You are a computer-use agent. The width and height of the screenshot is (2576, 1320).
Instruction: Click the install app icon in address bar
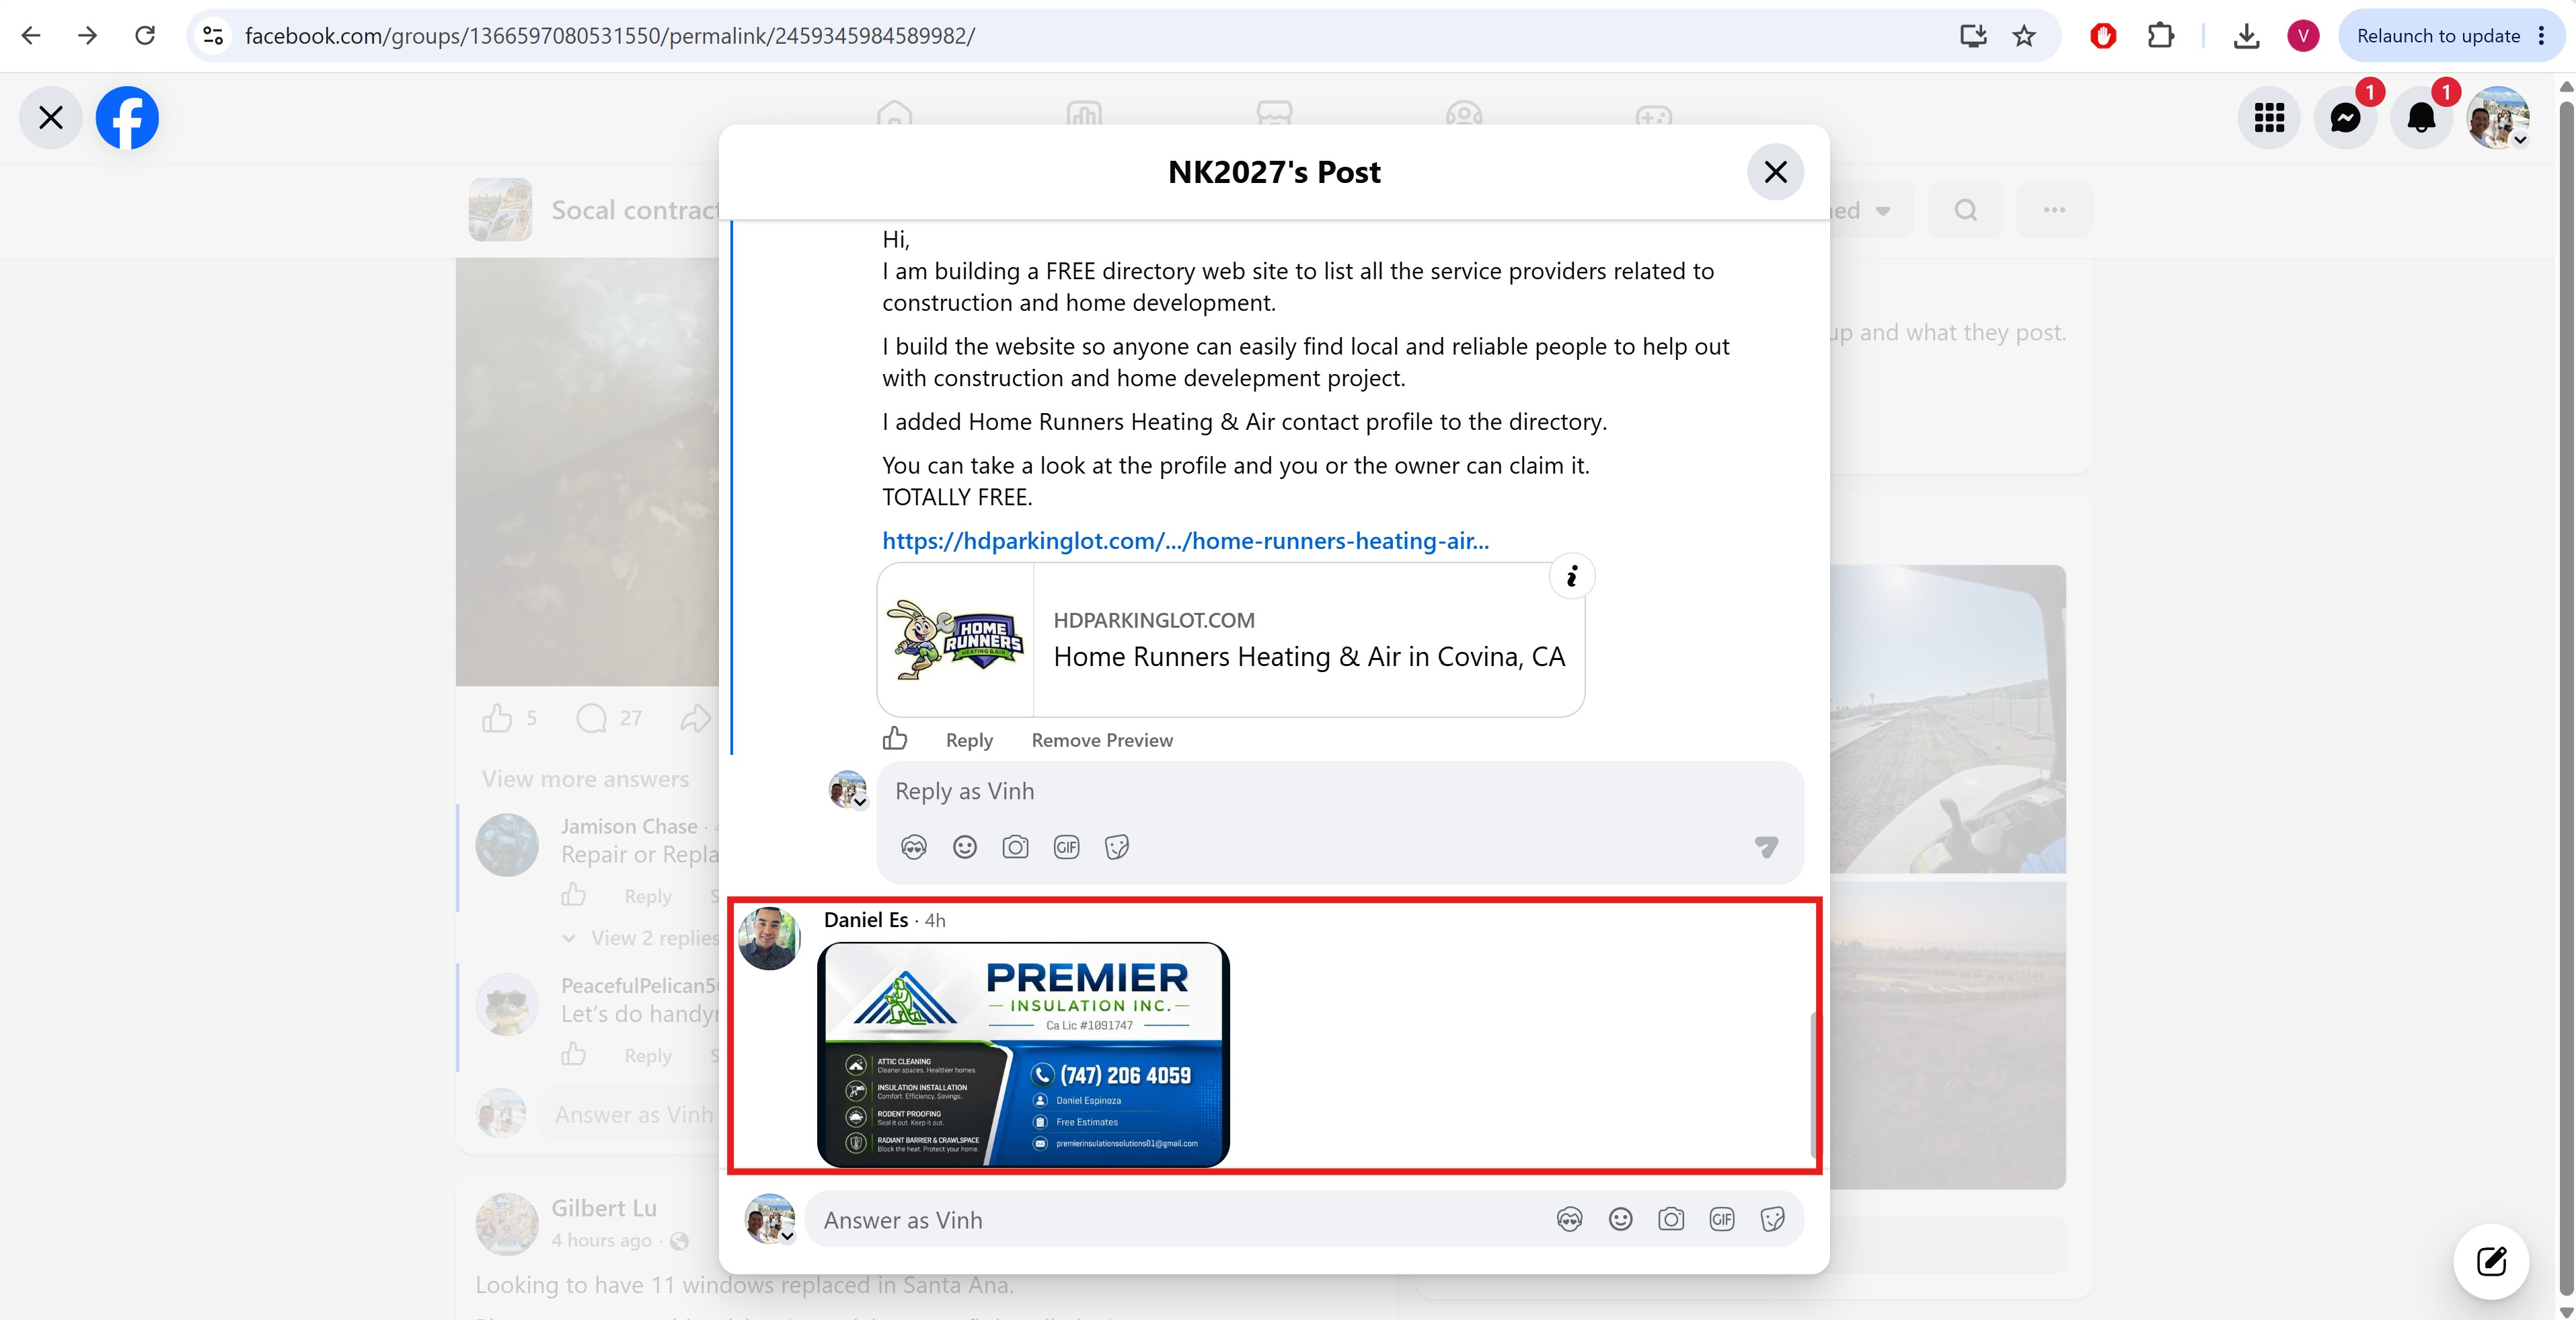[x=1973, y=36]
